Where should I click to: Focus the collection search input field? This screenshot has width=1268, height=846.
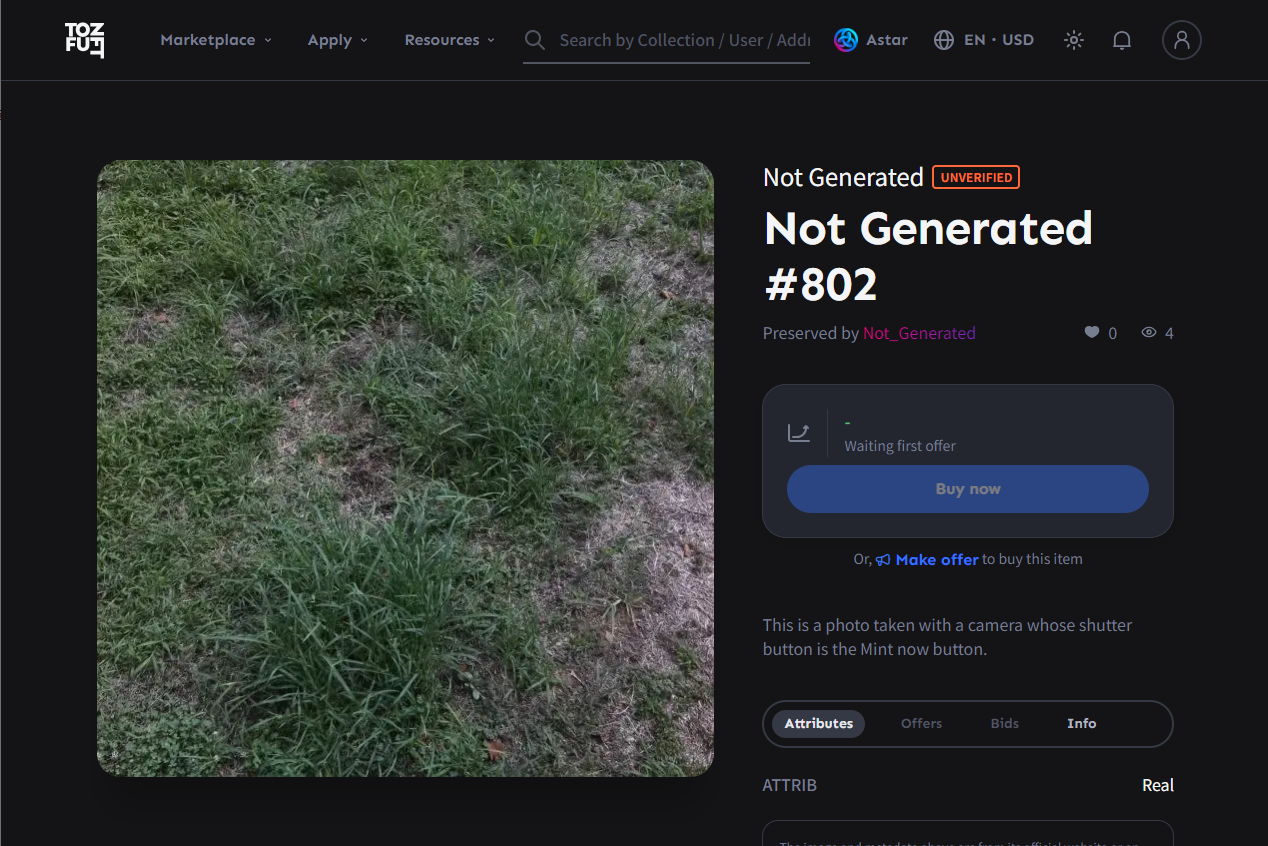(684, 40)
